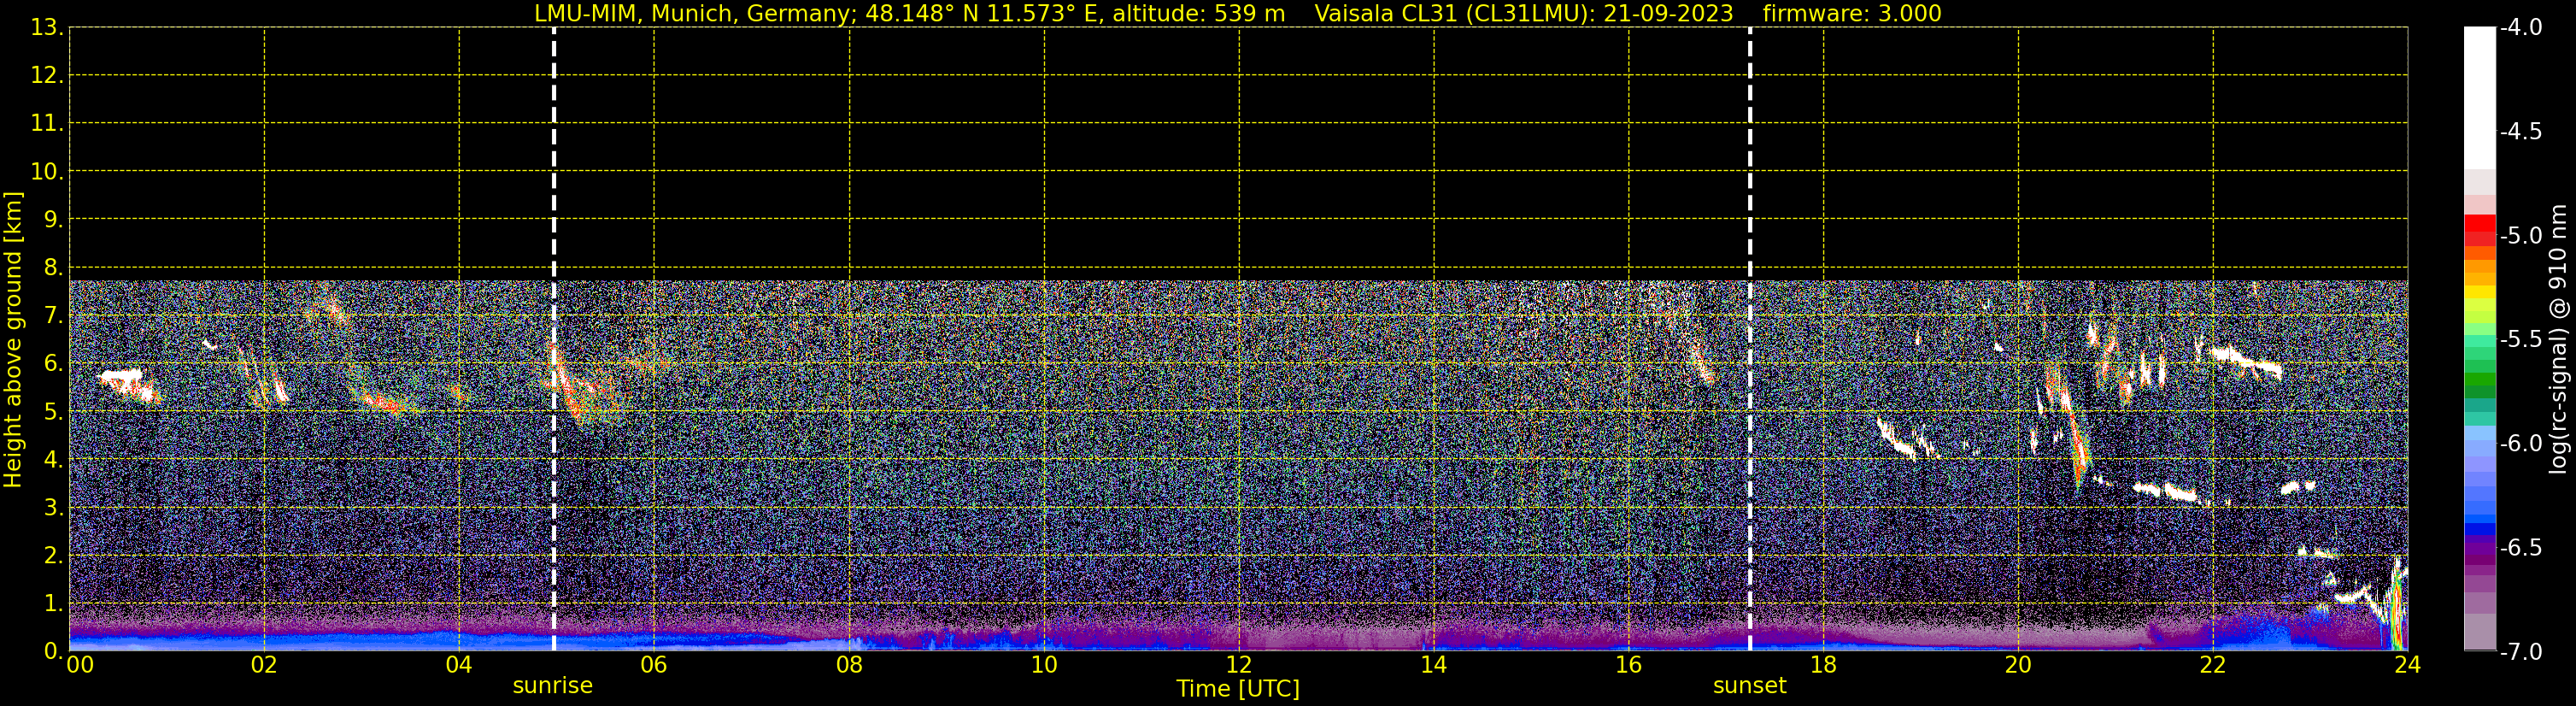Click the 'Vaisala CL31 (CL31LMU): 21-09-2023' text
Image resolution: width=2576 pixels, height=706 pixels.
(1523, 13)
